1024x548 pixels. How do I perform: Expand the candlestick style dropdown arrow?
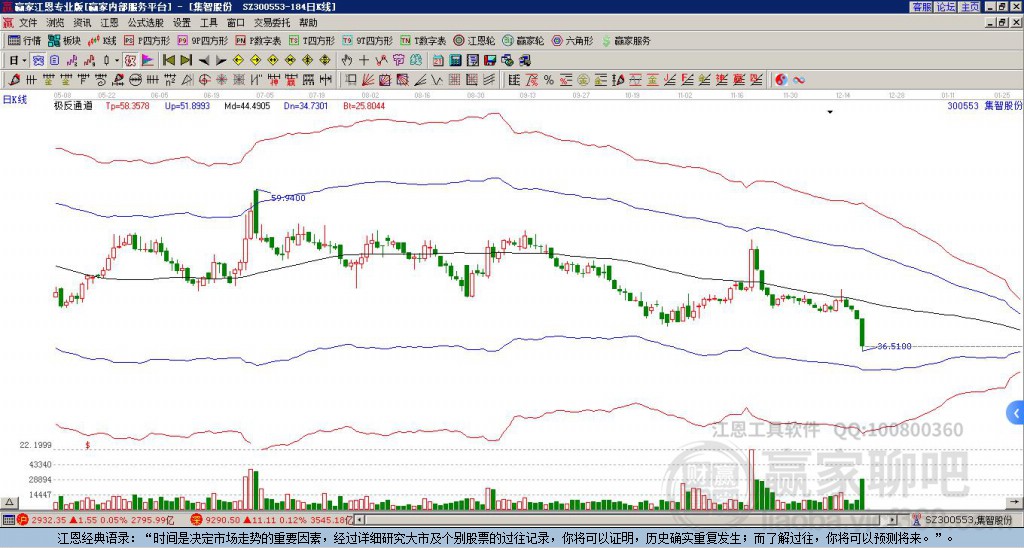click(117, 61)
